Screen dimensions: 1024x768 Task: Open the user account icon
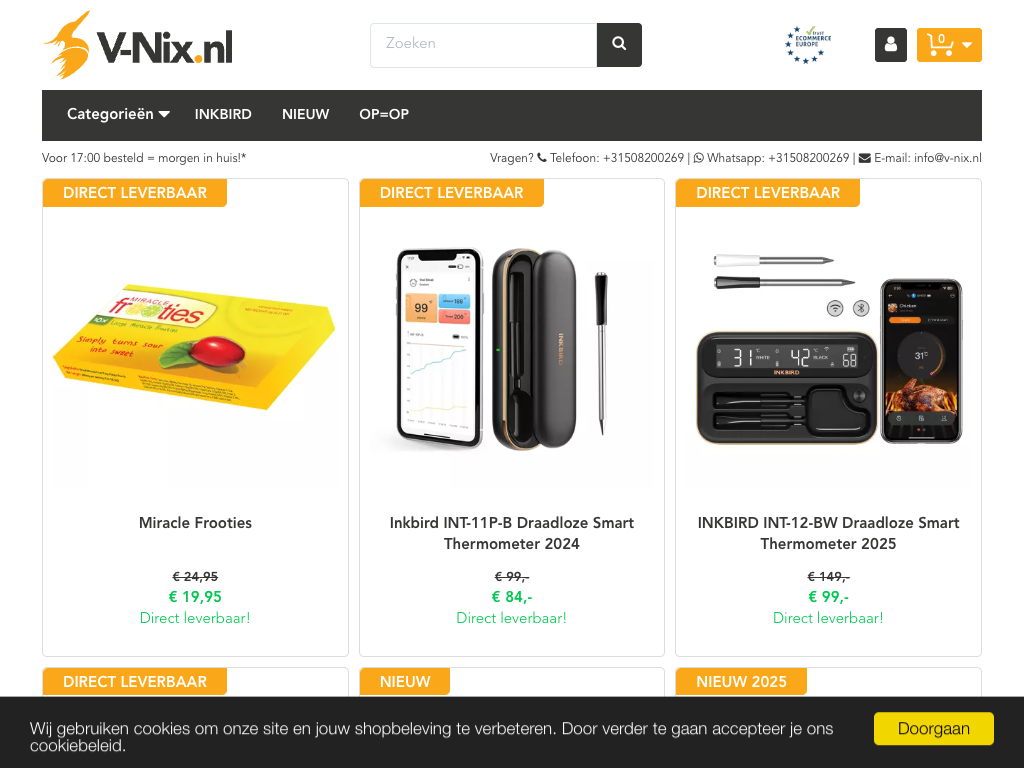[891, 45]
